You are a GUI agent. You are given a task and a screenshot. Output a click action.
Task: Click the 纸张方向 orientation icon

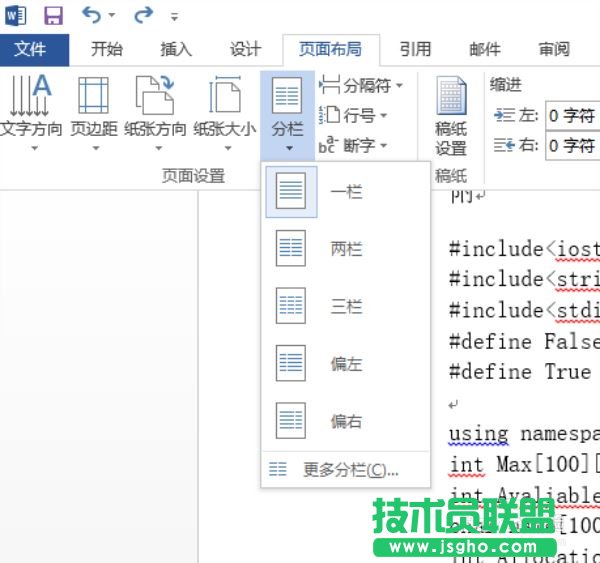(155, 96)
